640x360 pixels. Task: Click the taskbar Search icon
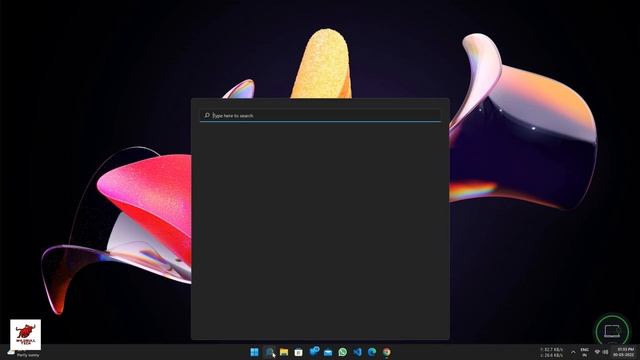pyautogui.click(x=269, y=352)
